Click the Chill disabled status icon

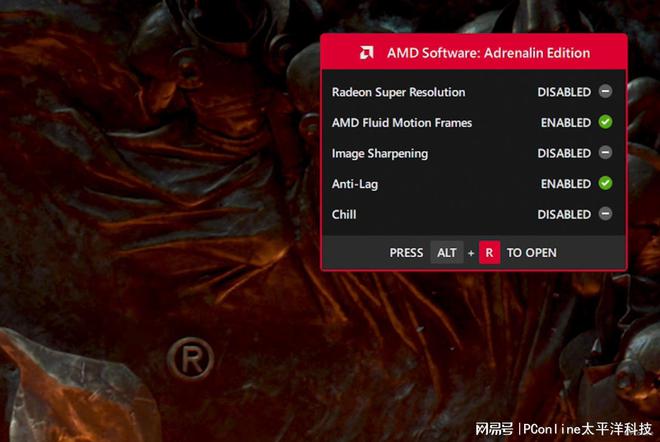click(x=605, y=214)
